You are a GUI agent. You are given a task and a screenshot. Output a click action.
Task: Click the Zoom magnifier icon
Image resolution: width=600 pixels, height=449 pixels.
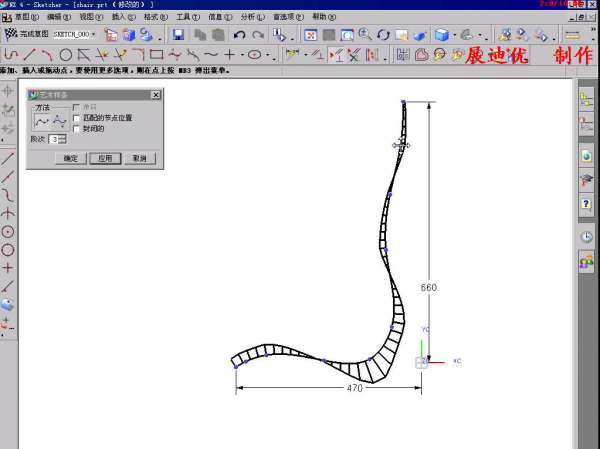[x=366, y=35]
